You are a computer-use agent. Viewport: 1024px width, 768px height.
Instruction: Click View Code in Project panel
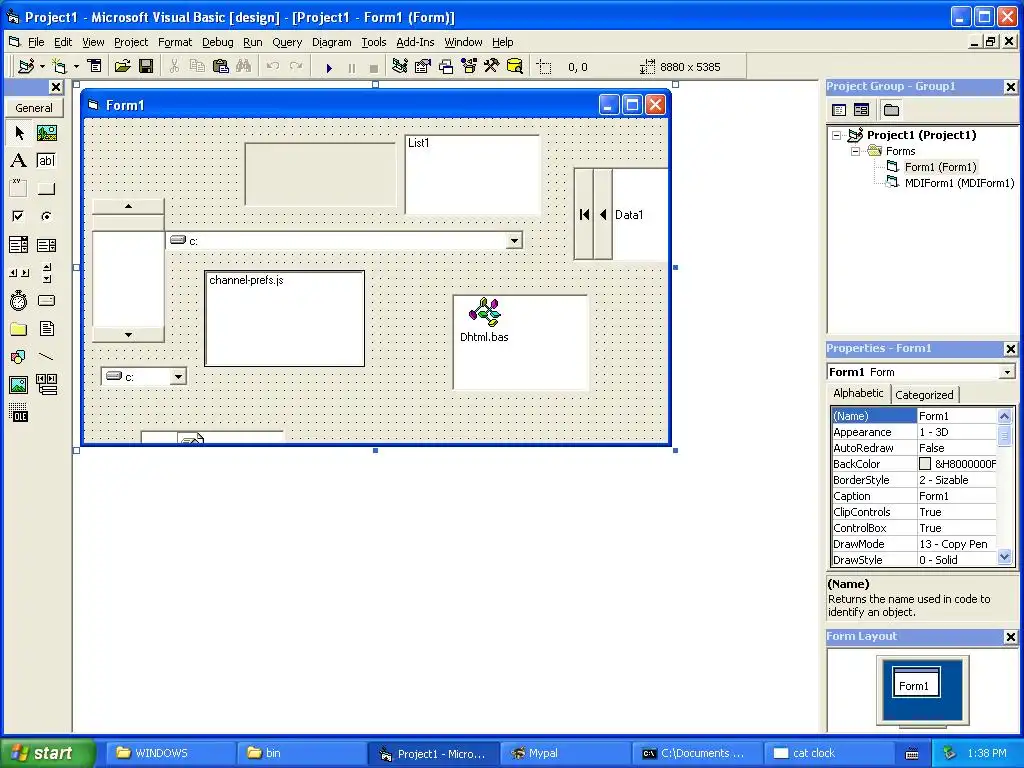[x=839, y=110]
